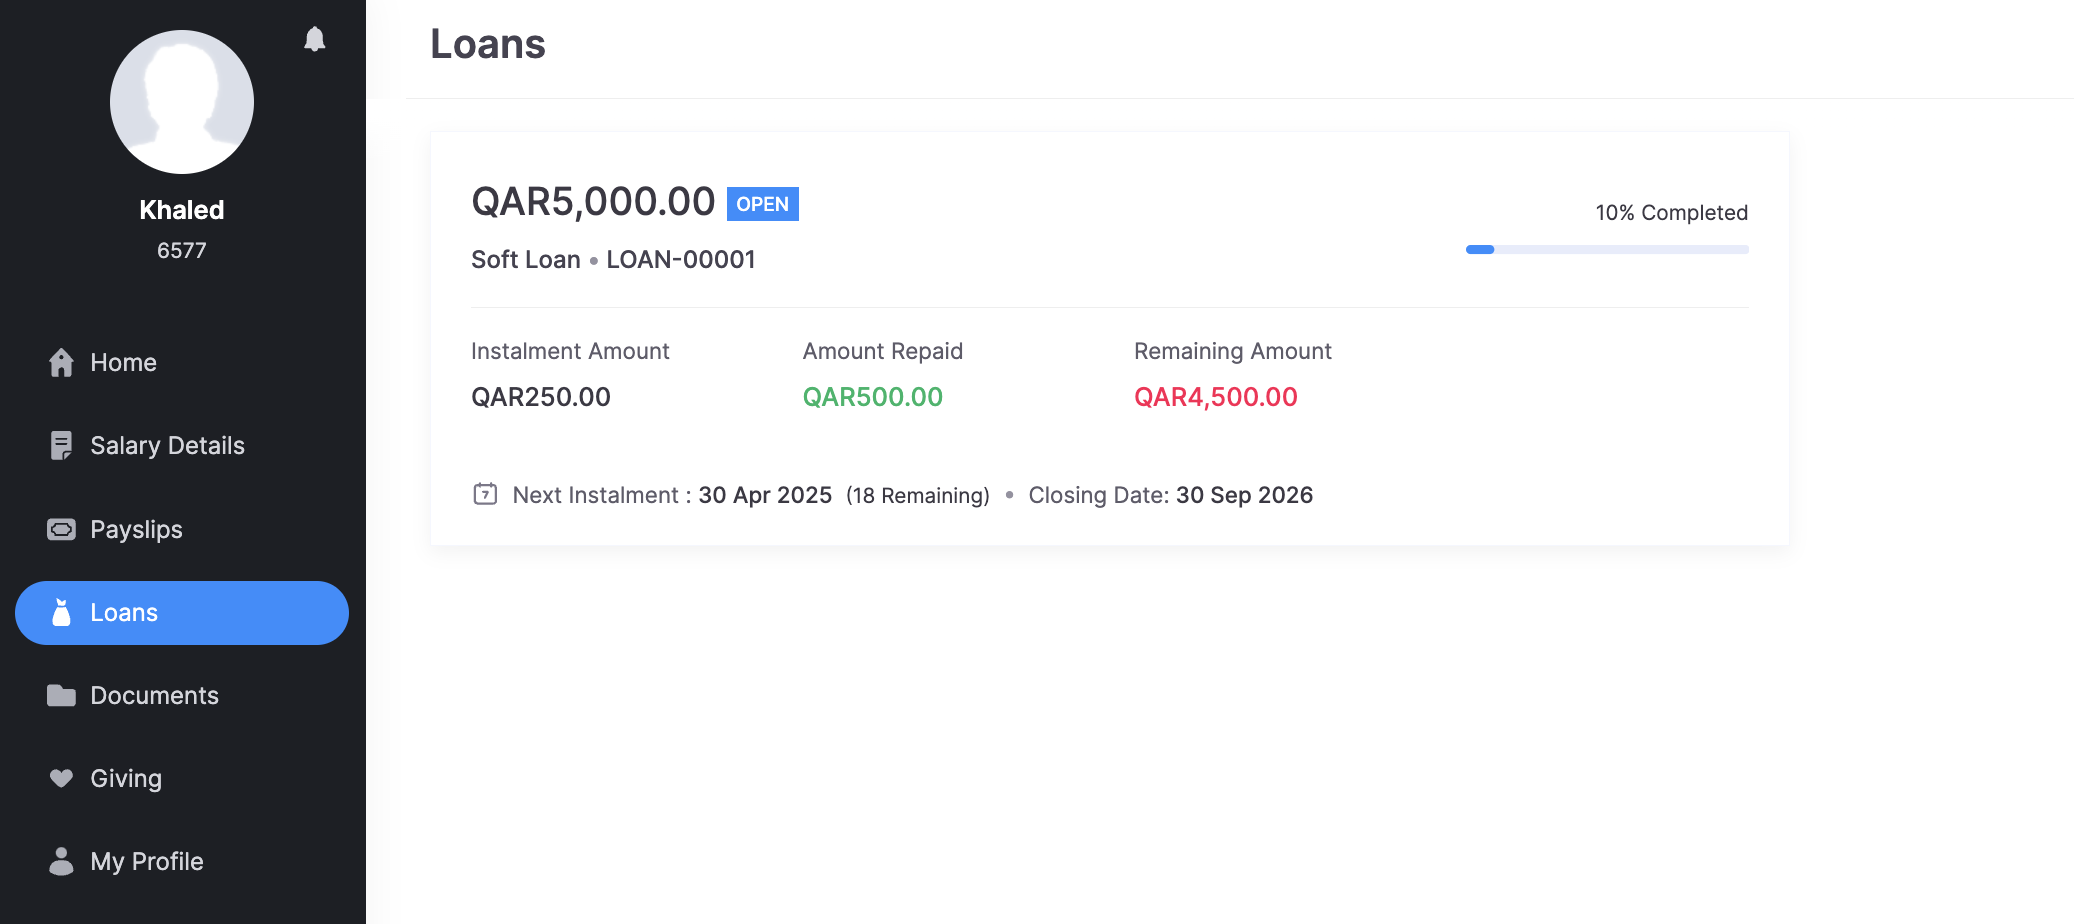The height and width of the screenshot is (924, 2074).
Task: Click the Documents folder icon
Action: (x=61, y=695)
